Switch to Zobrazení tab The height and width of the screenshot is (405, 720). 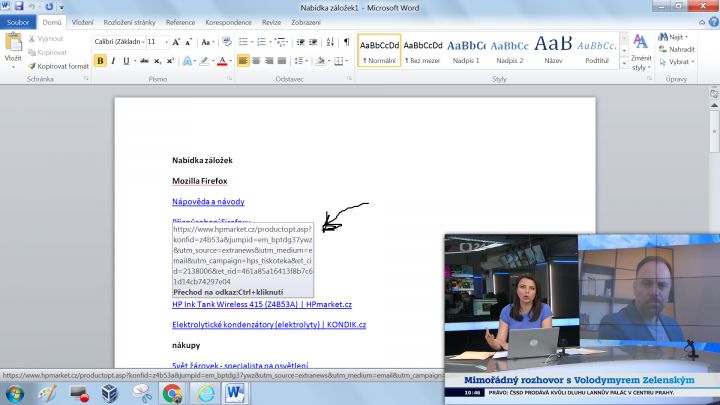(306, 22)
